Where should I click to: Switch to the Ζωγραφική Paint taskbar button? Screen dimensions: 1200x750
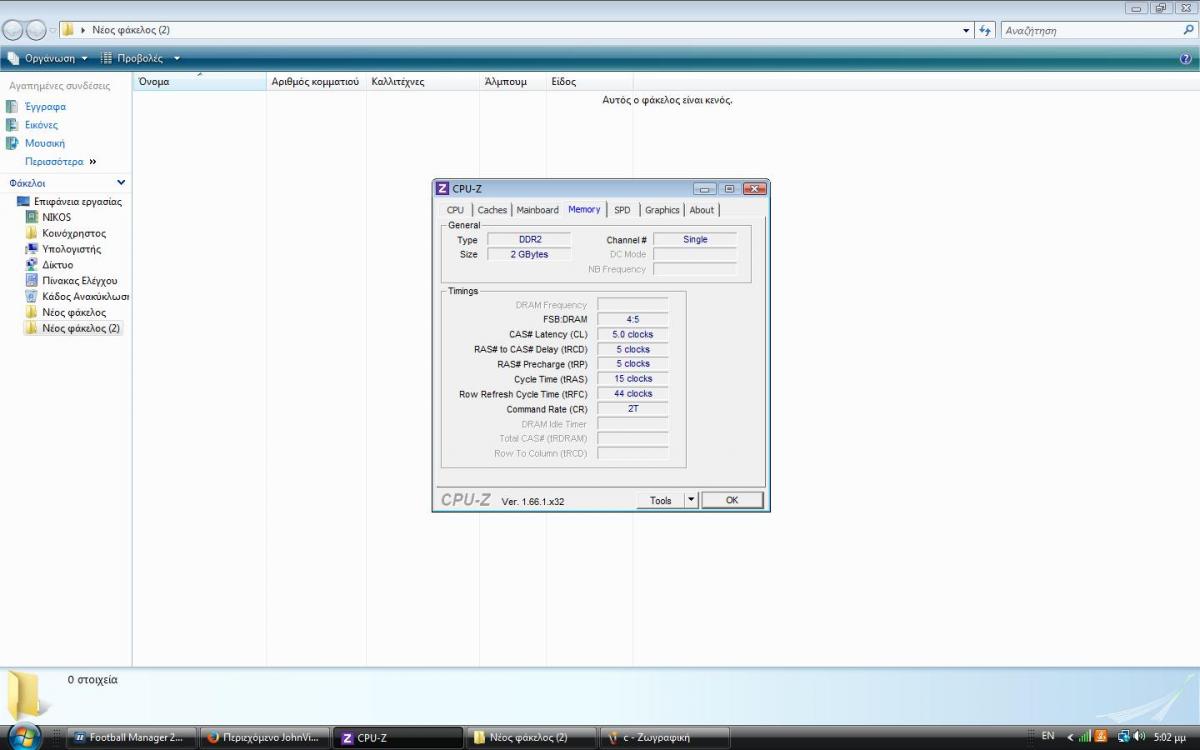pyautogui.click(x=667, y=738)
